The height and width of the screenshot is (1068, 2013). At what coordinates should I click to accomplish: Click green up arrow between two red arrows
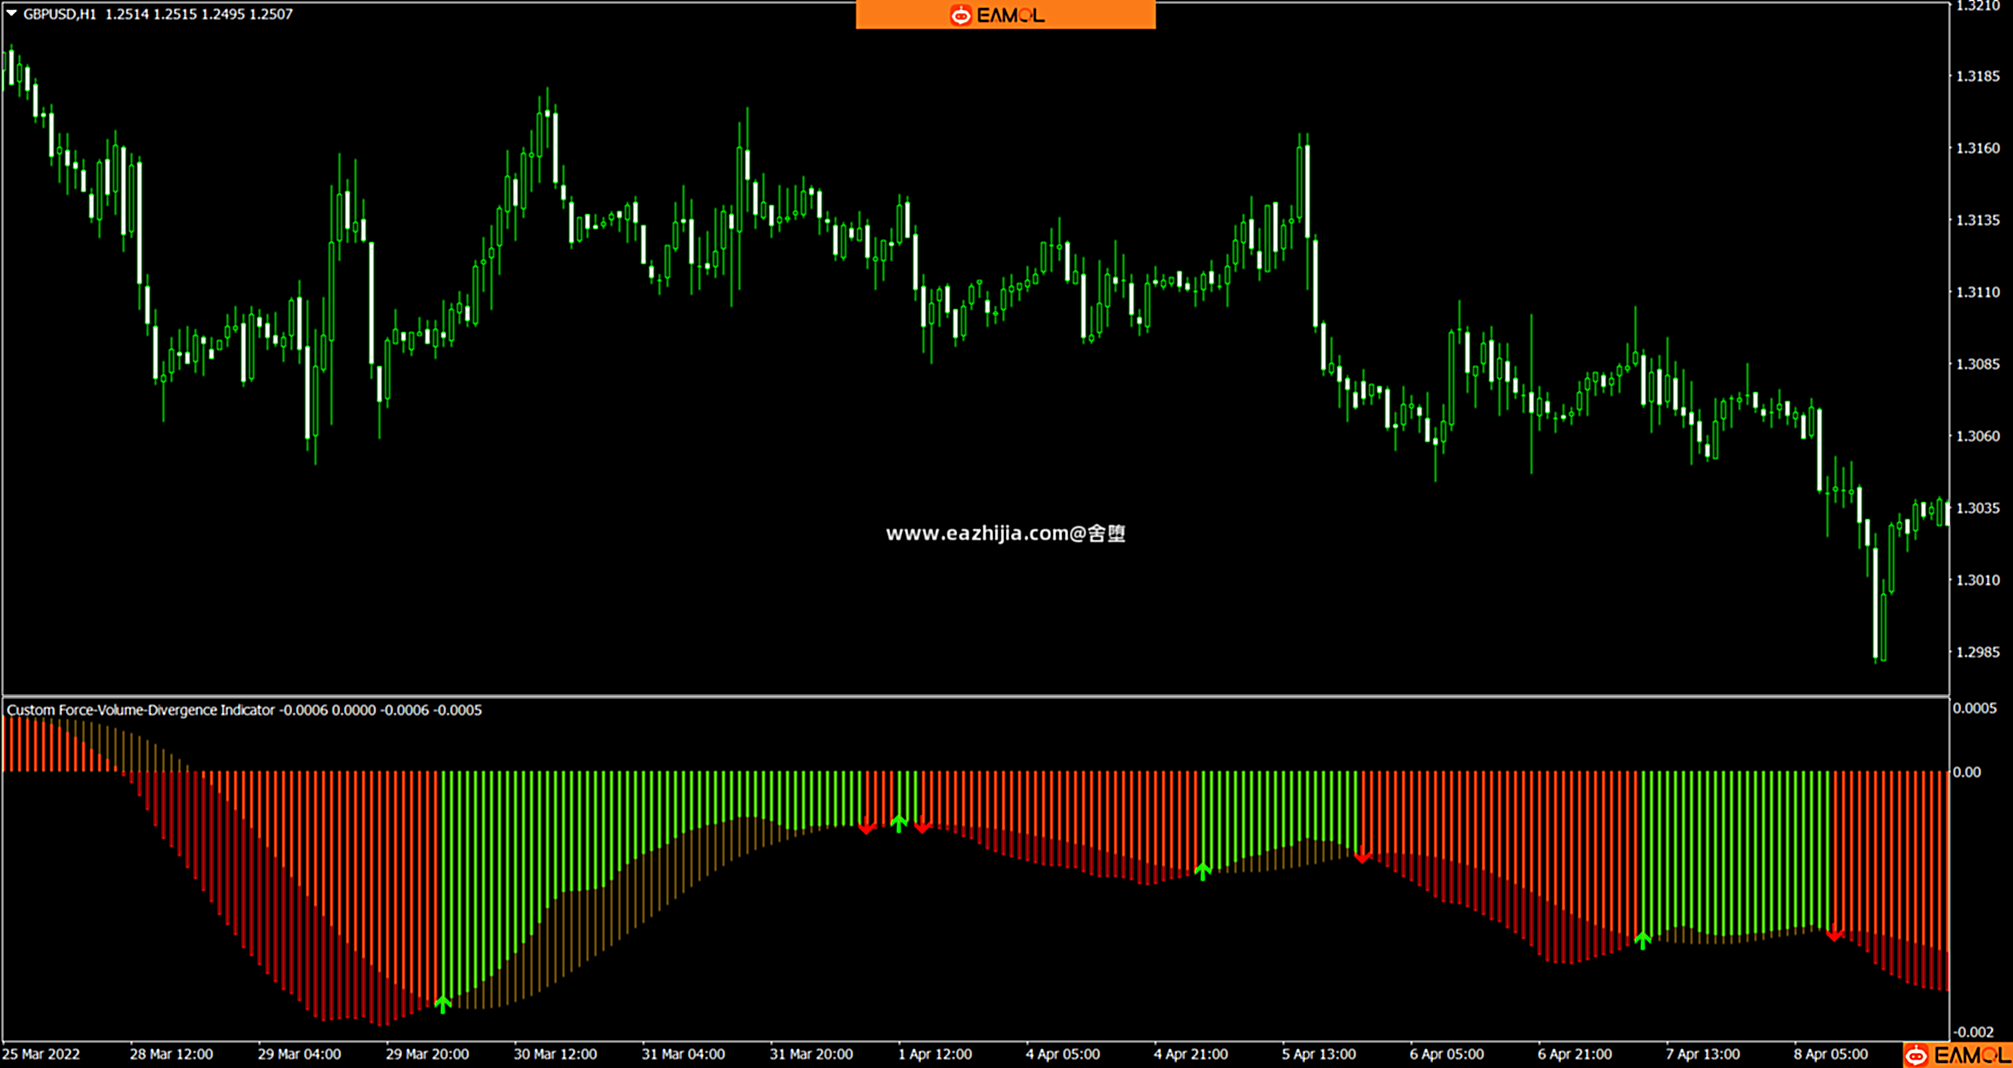(x=899, y=823)
